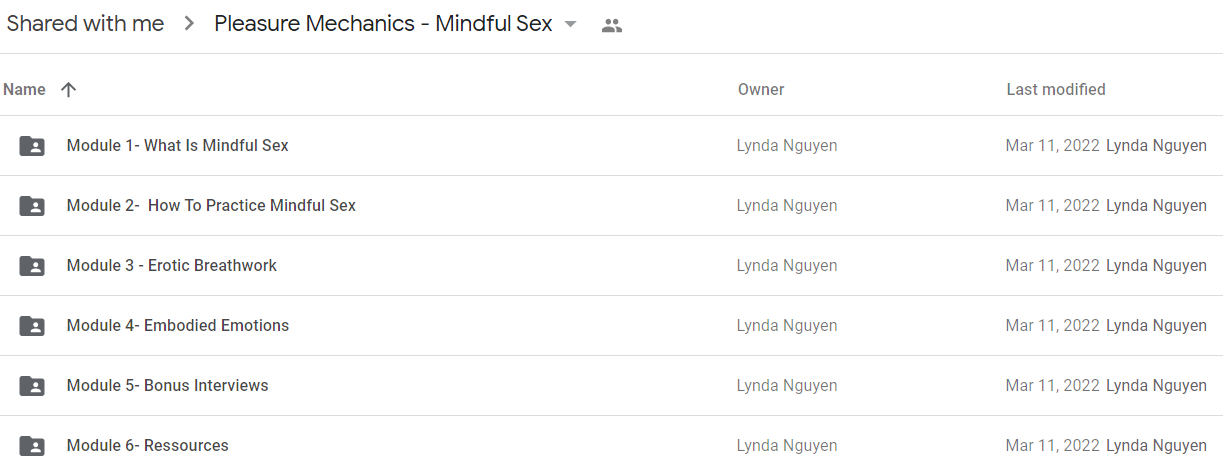
Task: Click the breadcrumb chevron after Shared with me
Action: 189,25
